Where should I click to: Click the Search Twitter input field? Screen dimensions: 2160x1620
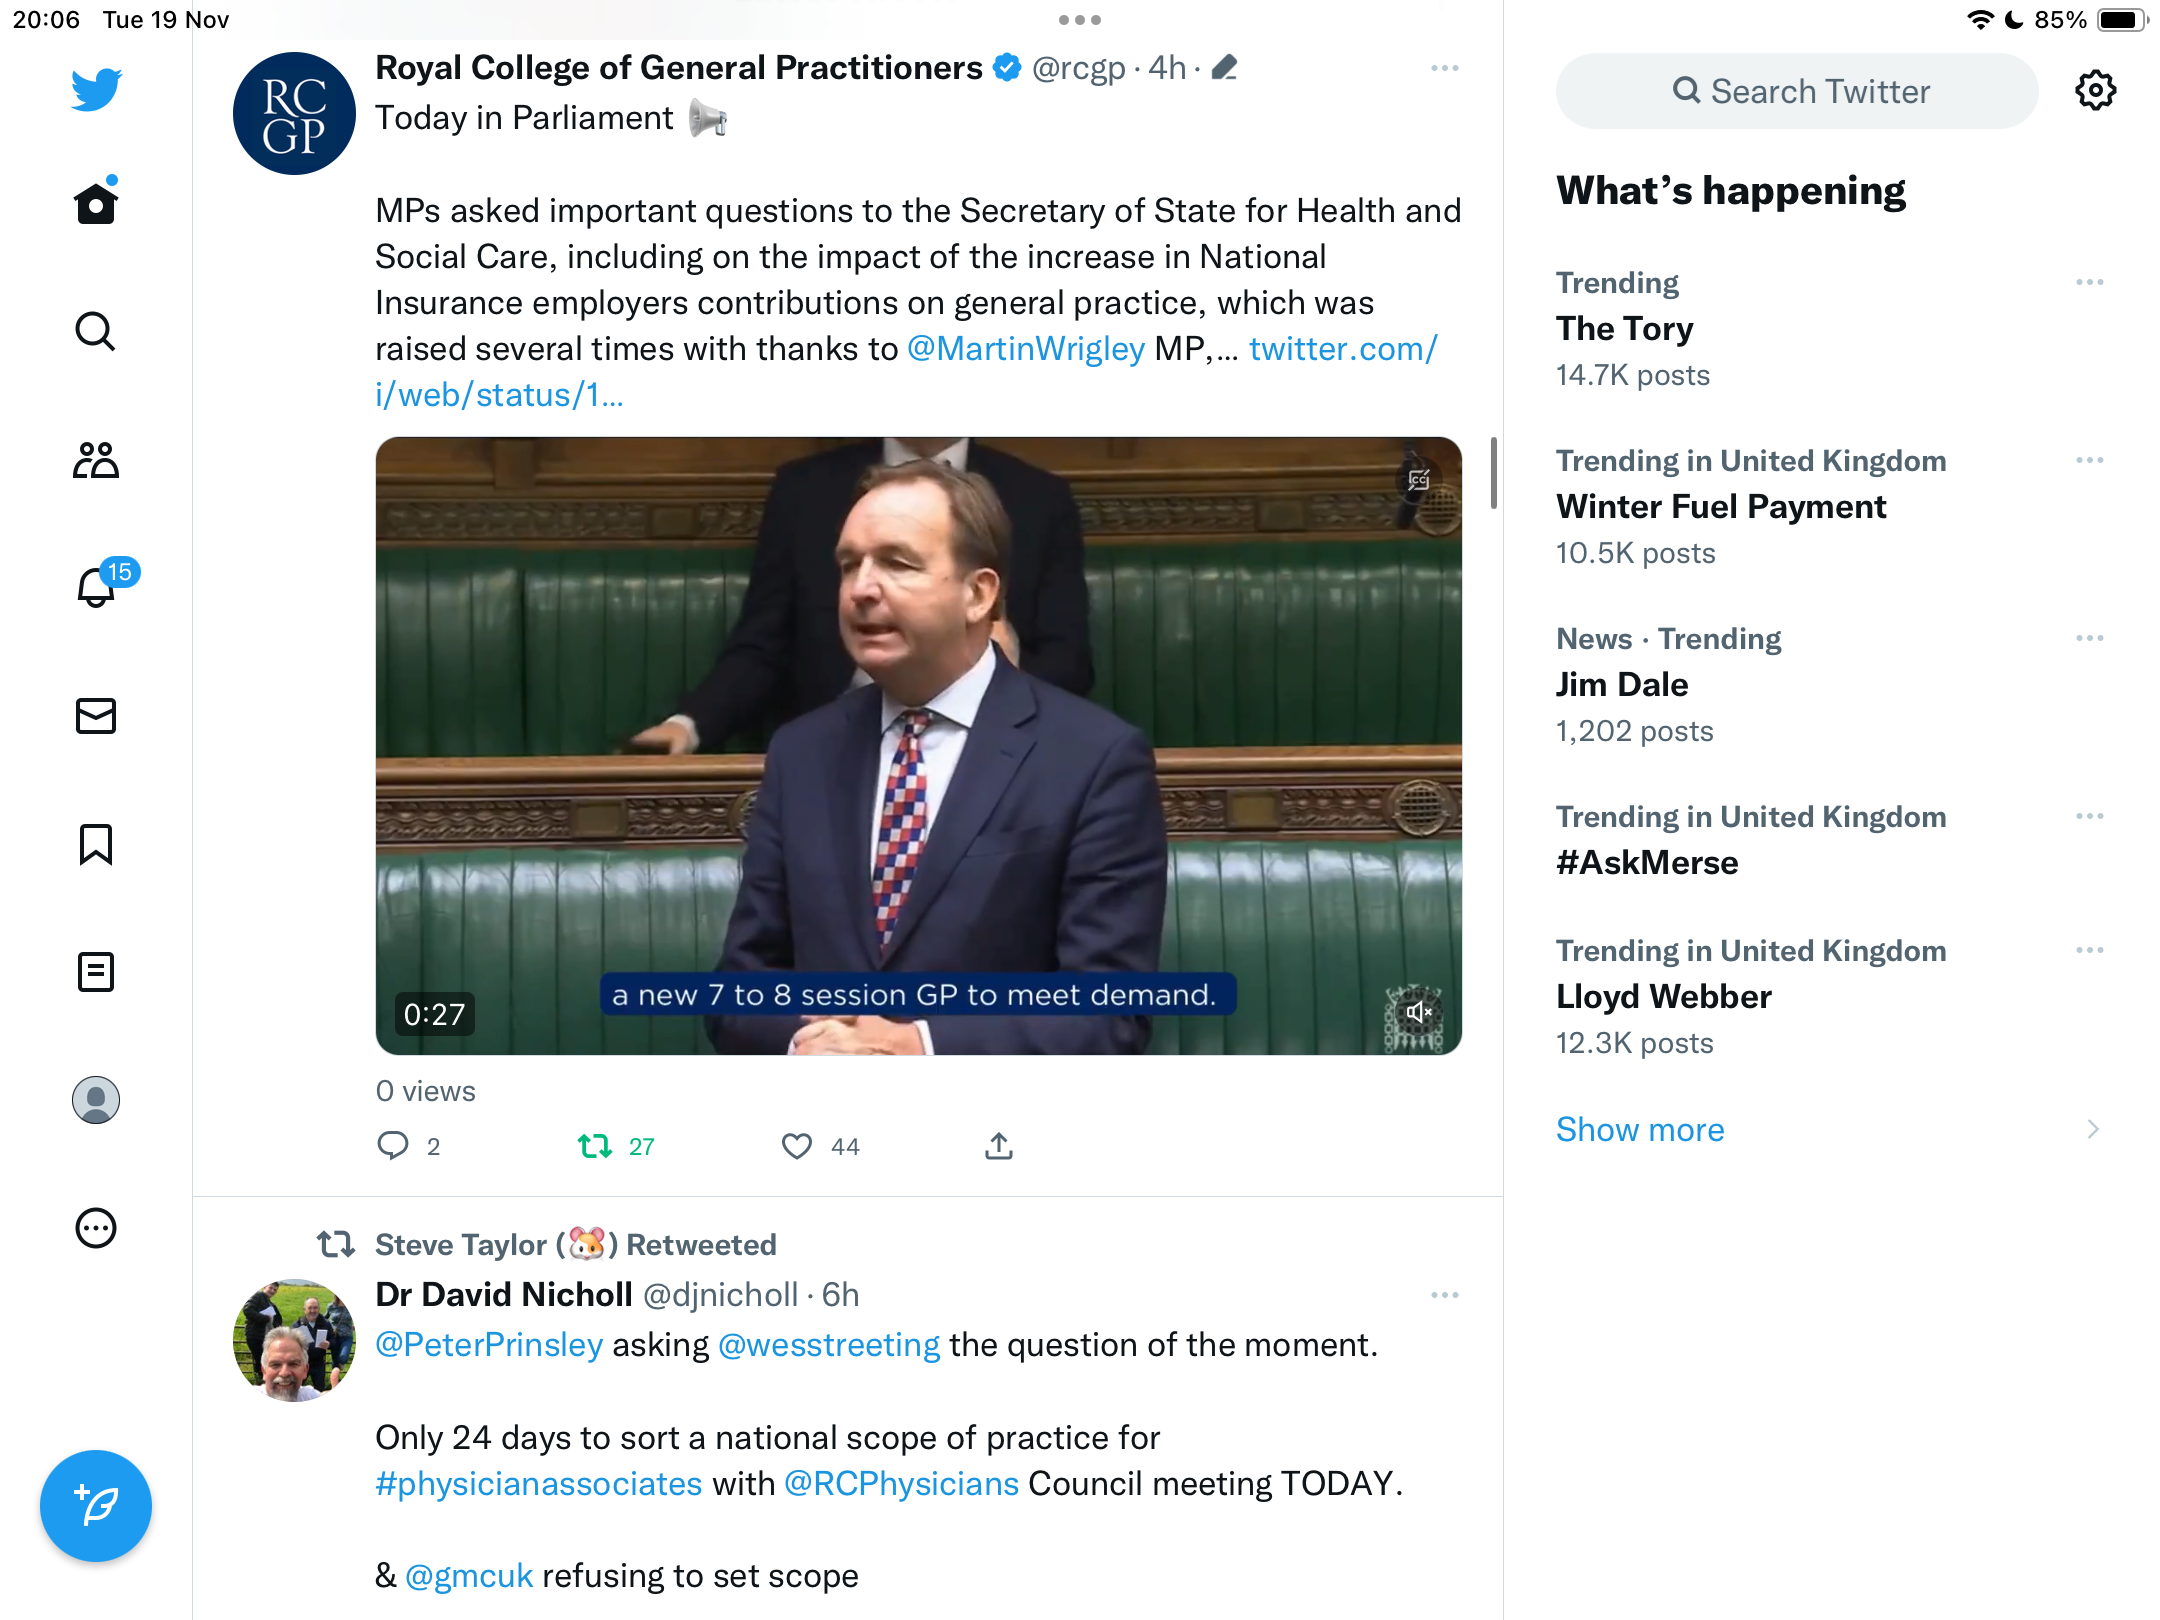click(x=1797, y=91)
